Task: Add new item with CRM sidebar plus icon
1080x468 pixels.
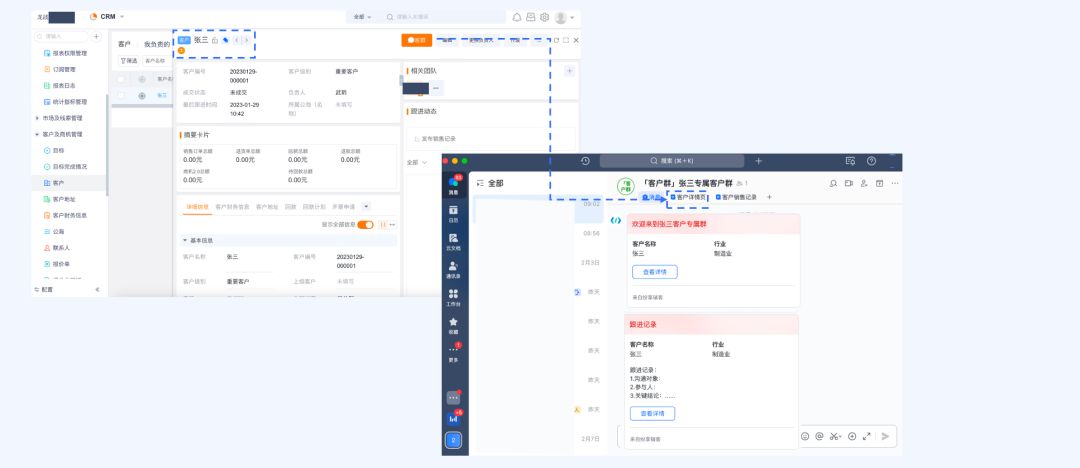Action: coord(96,37)
